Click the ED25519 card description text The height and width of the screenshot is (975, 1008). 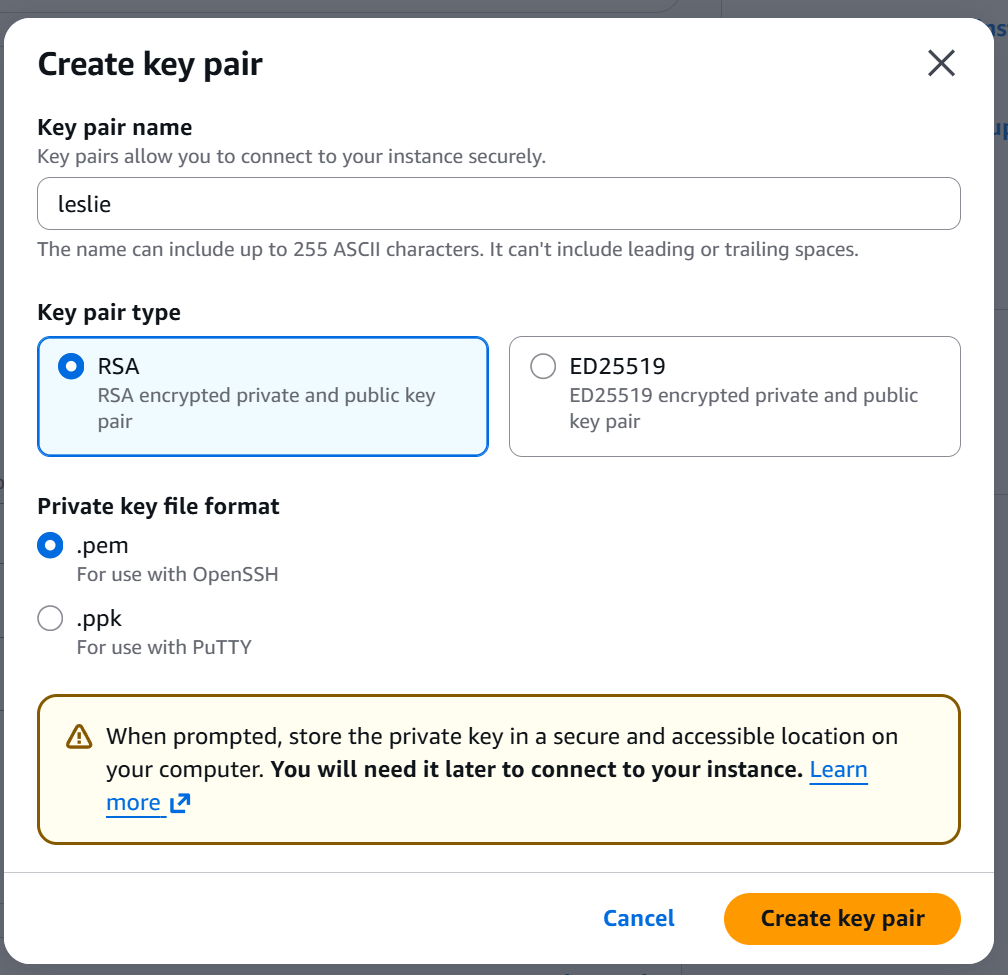pyautogui.click(x=743, y=408)
